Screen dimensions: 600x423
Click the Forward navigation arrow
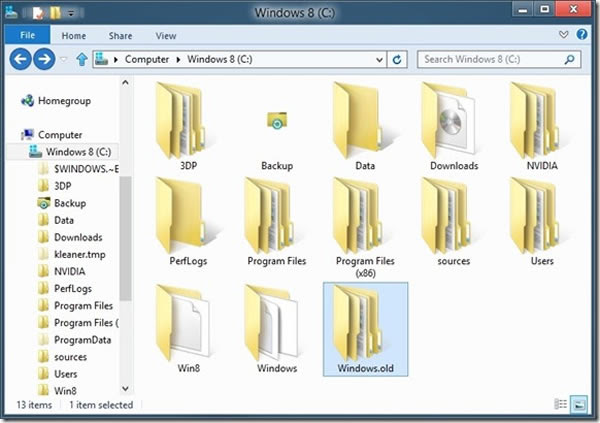coord(44,60)
